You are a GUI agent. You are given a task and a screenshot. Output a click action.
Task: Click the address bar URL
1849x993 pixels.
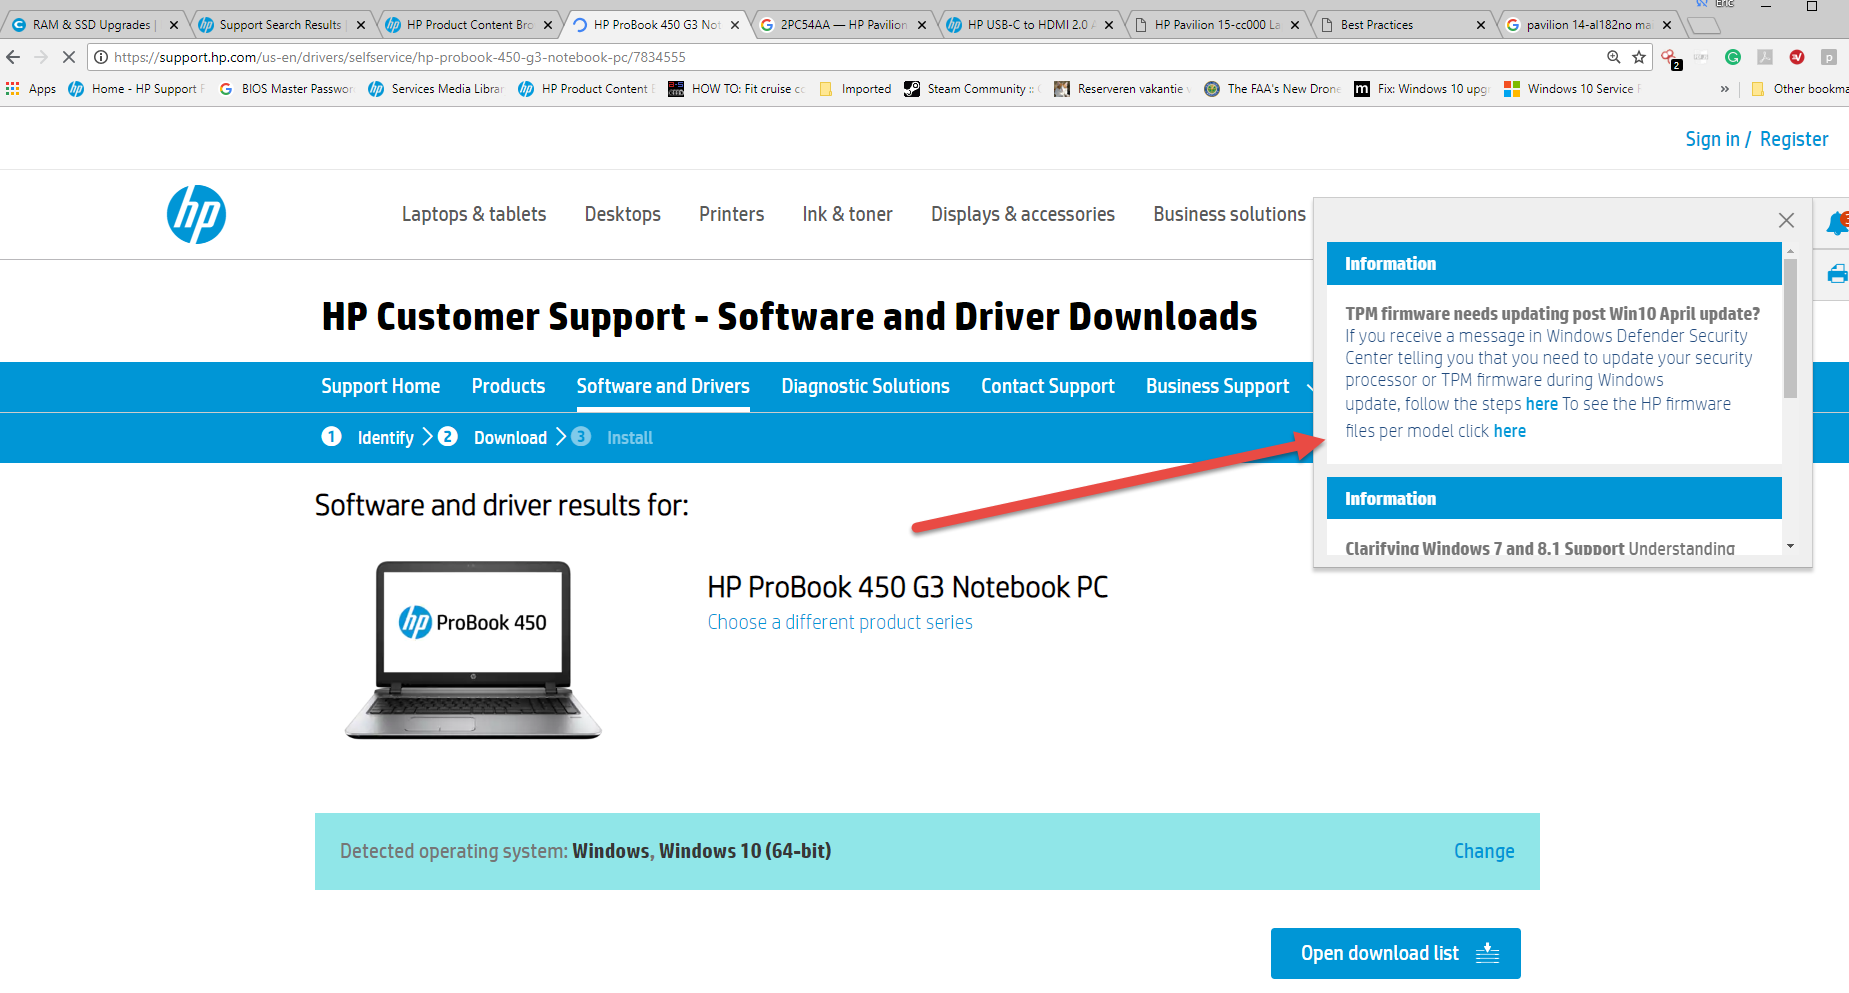pyautogui.click(x=400, y=57)
